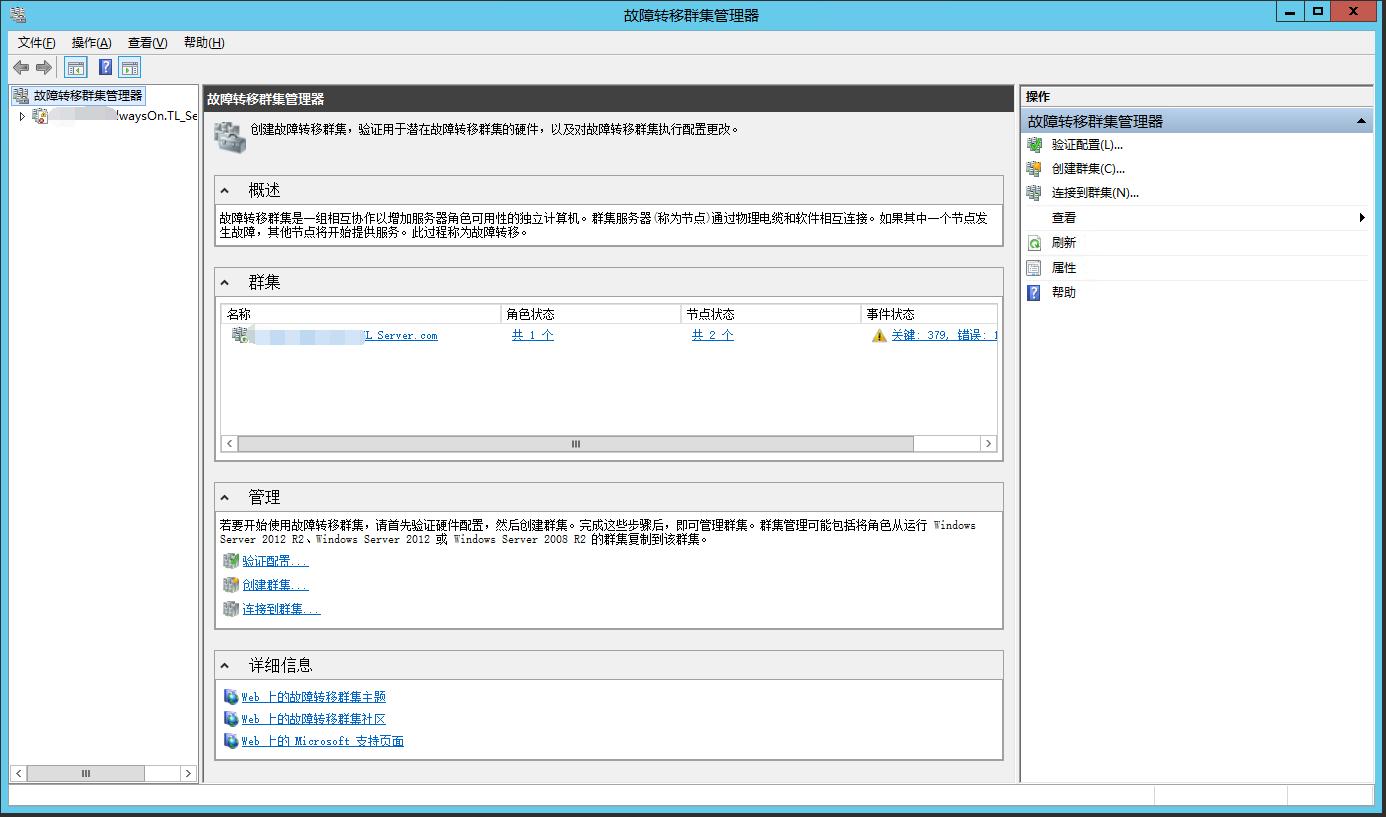Click the cluster node icon in tree
1386x817 pixels.
pos(40,116)
